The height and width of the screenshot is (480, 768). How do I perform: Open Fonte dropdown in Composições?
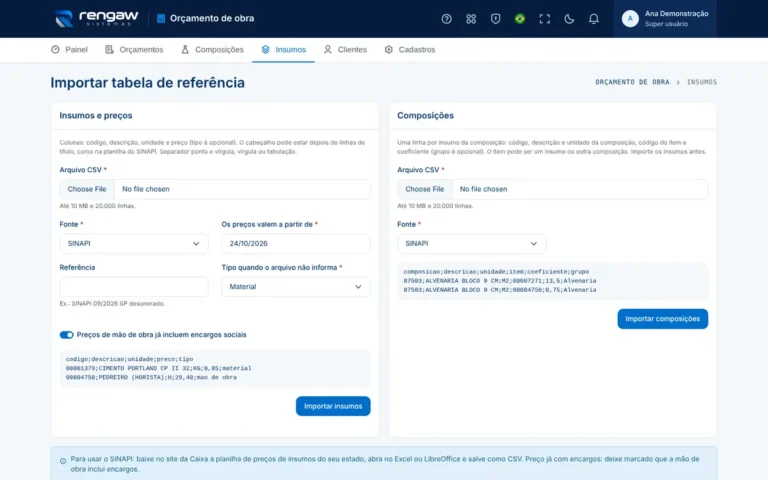tap(472, 243)
